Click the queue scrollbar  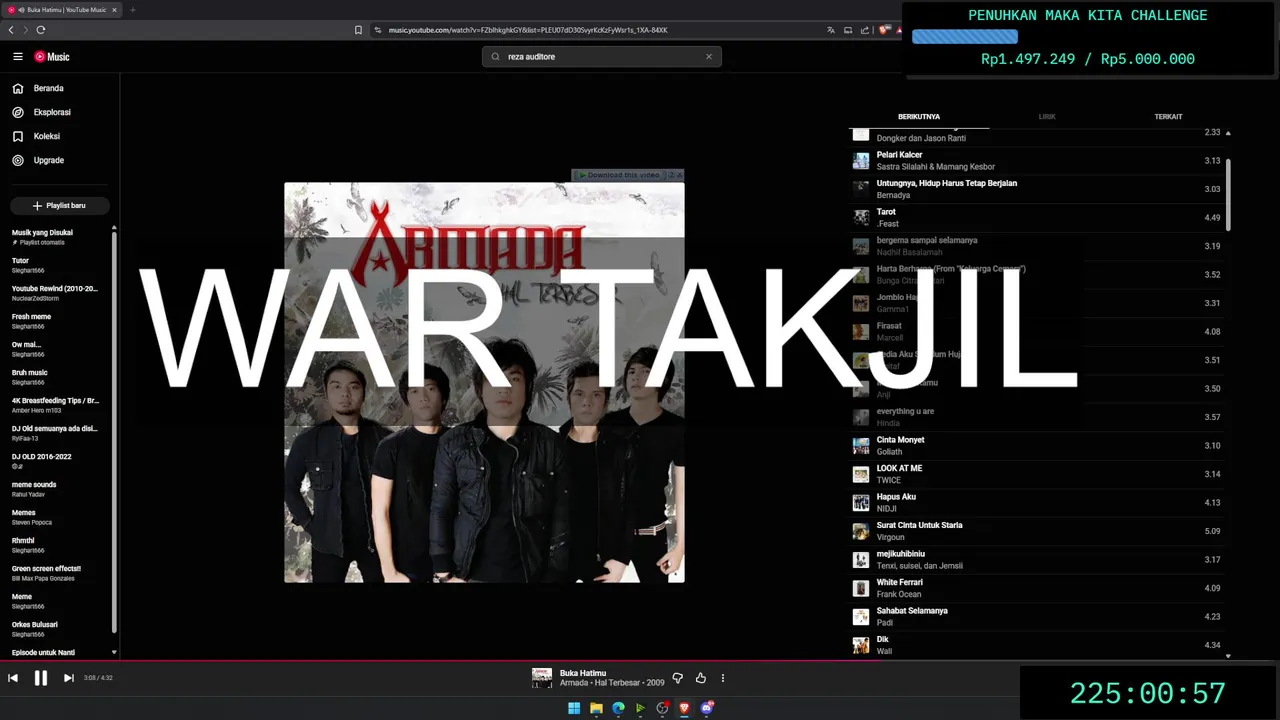coord(1228,193)
